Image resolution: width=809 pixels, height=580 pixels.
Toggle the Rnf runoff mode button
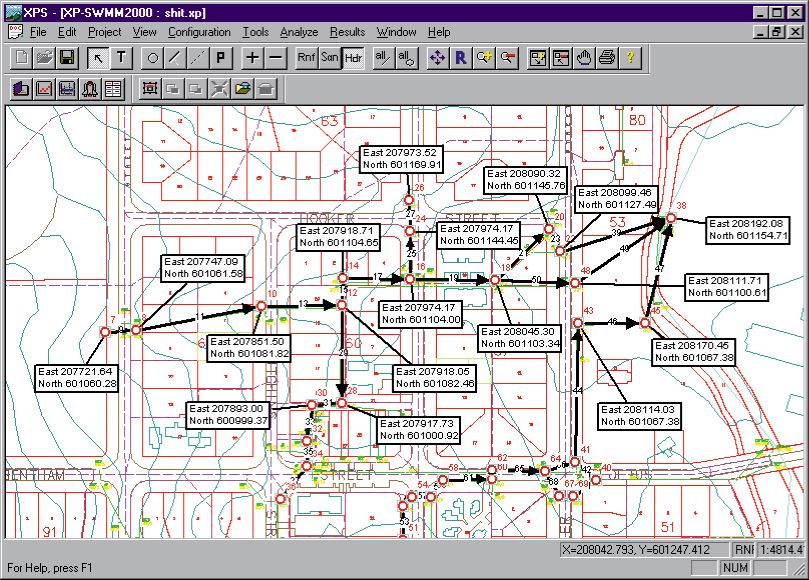click(x=307, y=58)
